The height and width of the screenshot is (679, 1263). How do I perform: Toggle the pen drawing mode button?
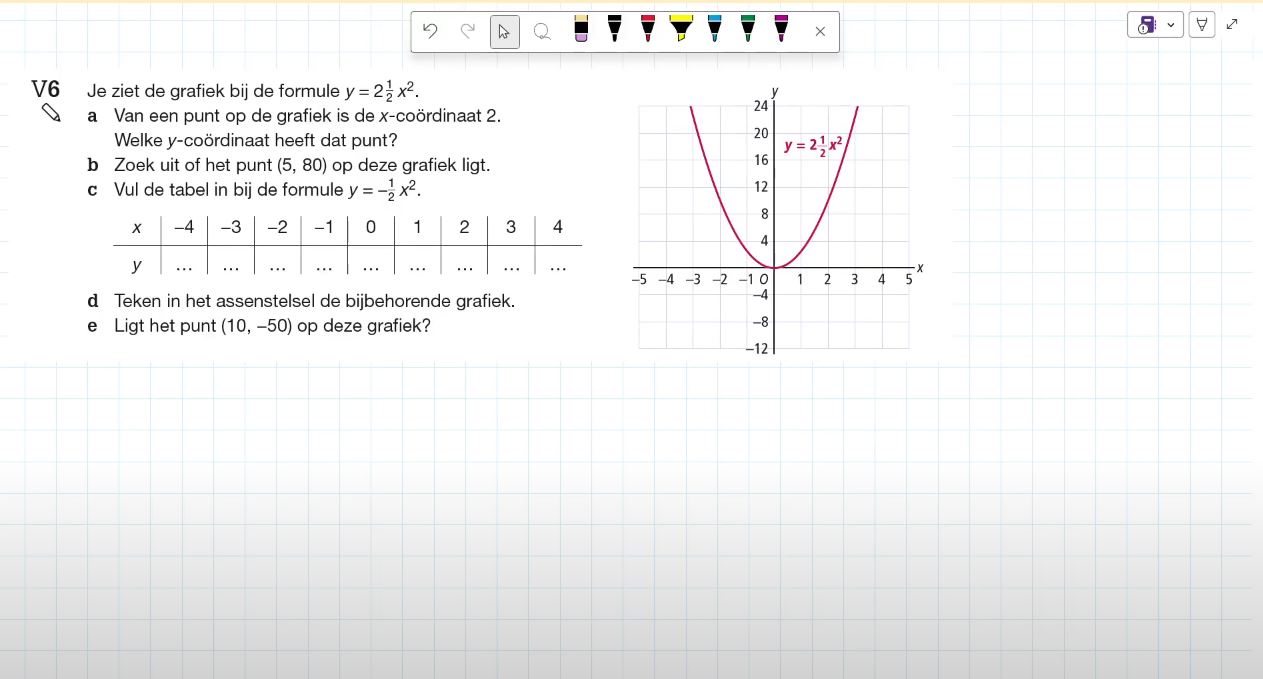click(x=1202, y=25)
